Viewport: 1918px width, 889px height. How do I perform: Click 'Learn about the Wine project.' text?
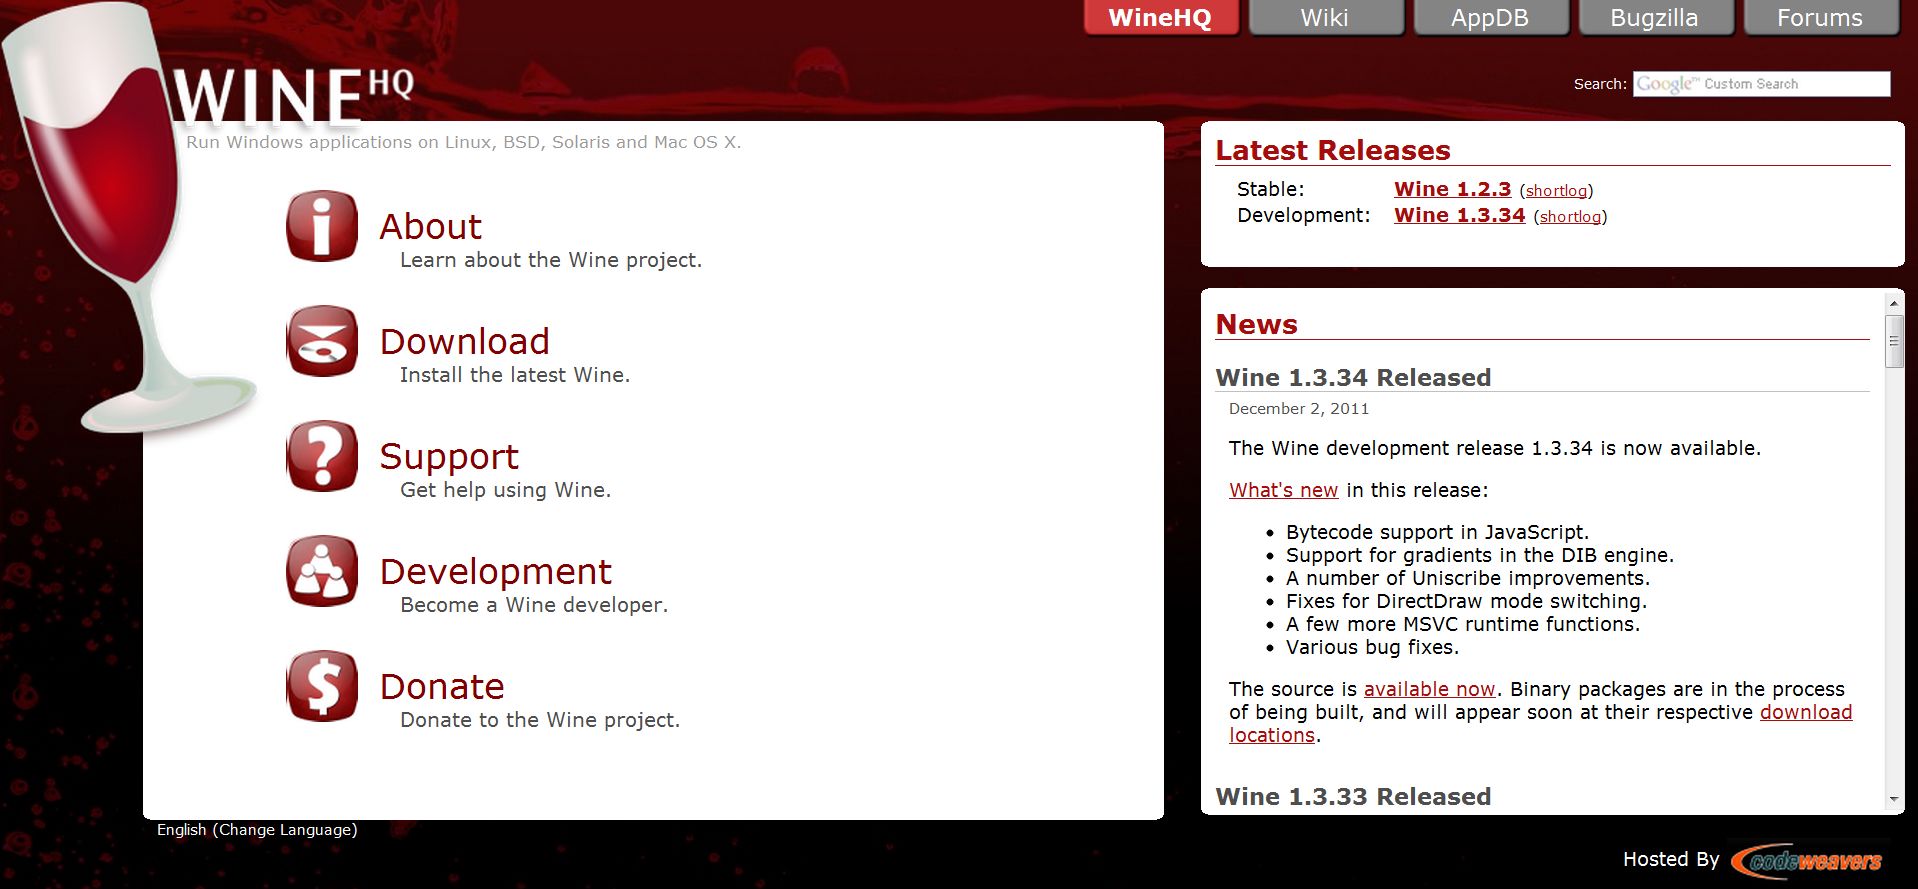point(551,260)
